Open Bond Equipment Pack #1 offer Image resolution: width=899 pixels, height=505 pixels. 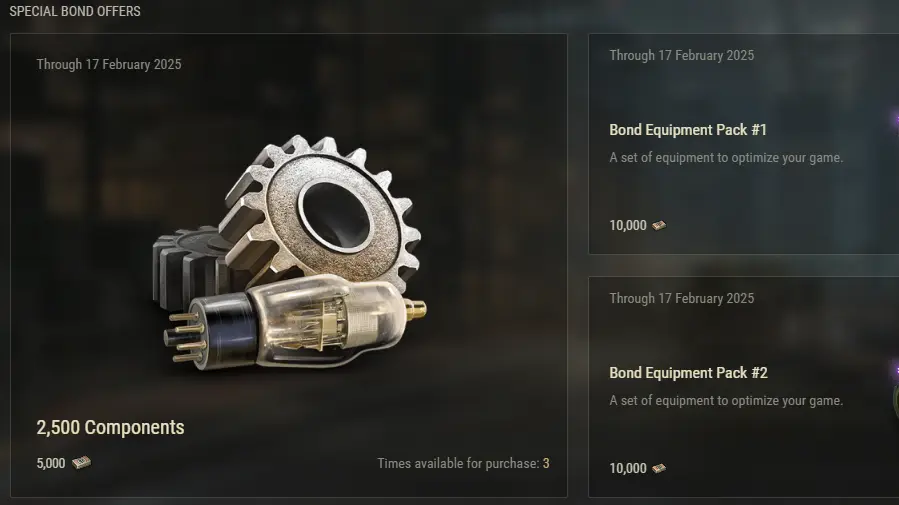688,130
